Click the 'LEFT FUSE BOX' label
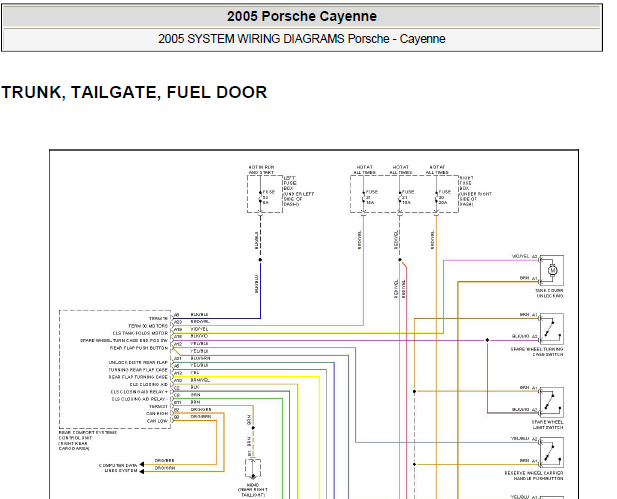 click(299, 191)
